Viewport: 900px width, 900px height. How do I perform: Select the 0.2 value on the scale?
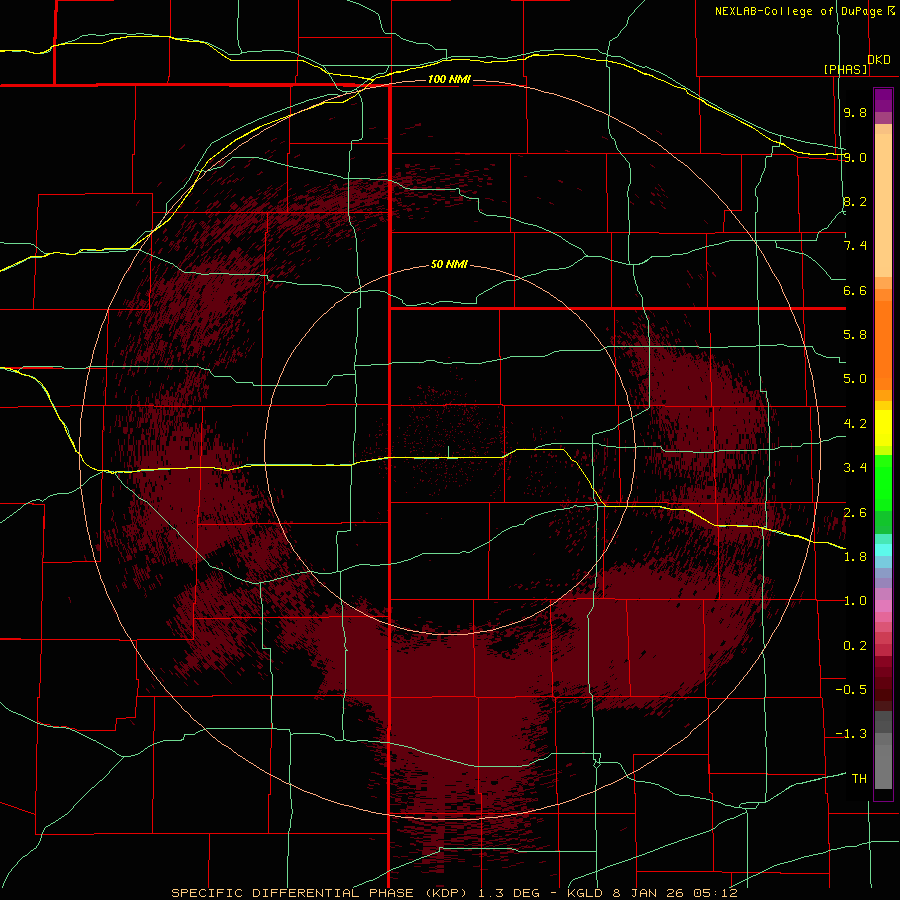coord(855,646)
